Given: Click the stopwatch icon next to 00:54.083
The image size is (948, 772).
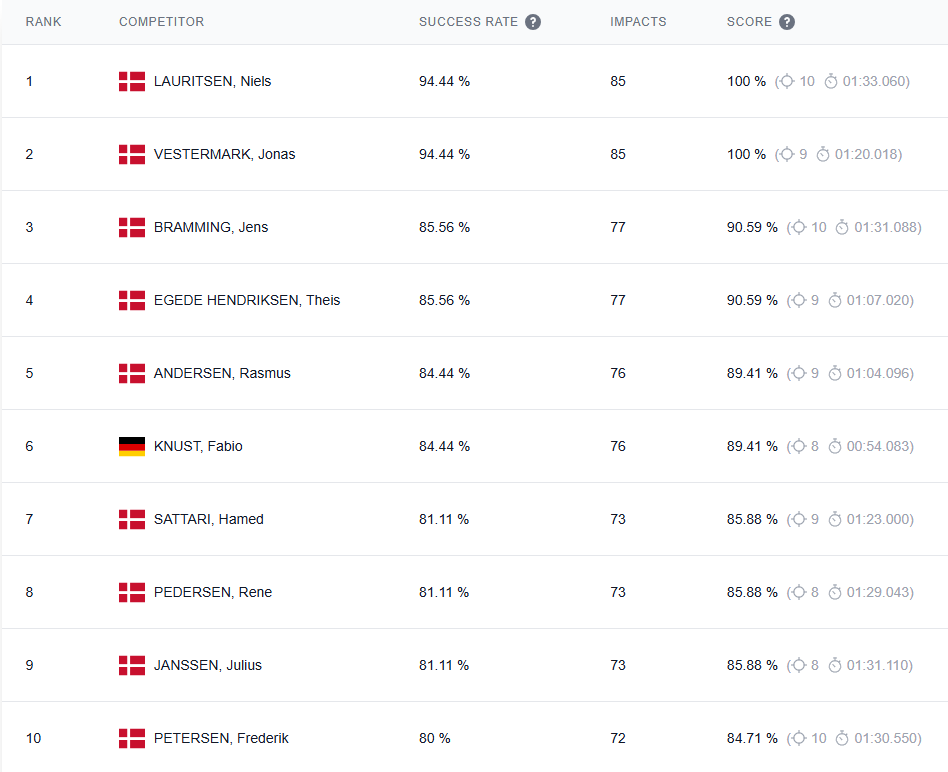Looking at the screenshot, I should pyautogui.click(x=835, y=447).
